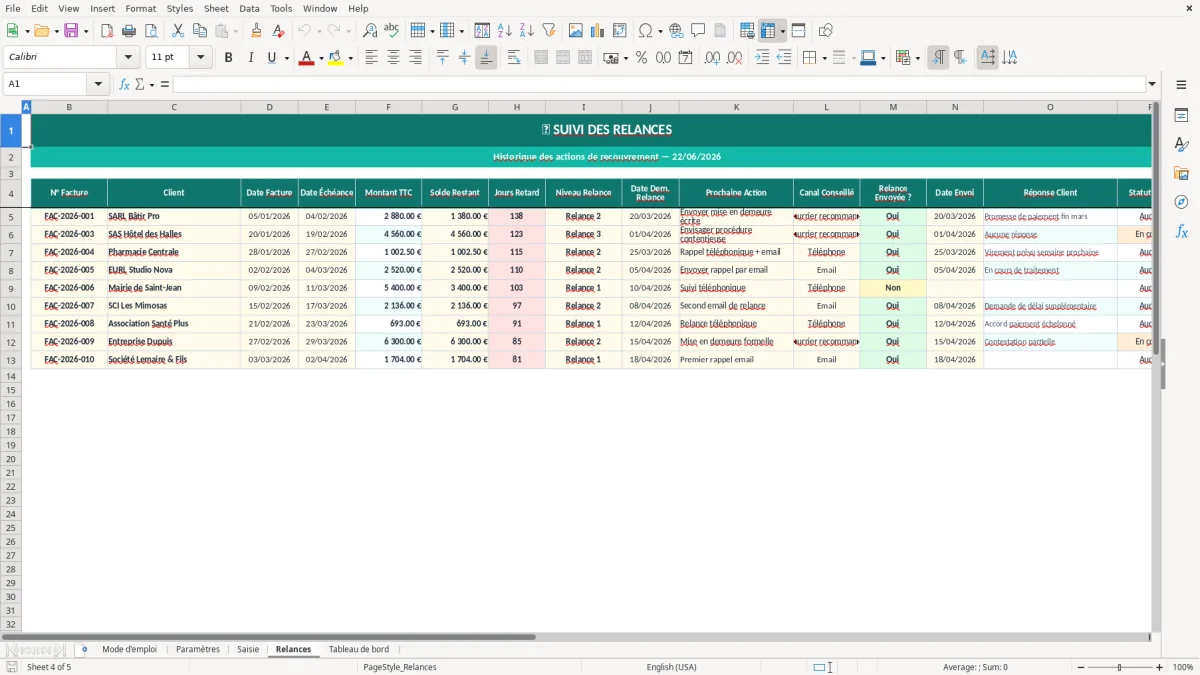
Task: Expand the formula bar
Action: point(1152,84)
